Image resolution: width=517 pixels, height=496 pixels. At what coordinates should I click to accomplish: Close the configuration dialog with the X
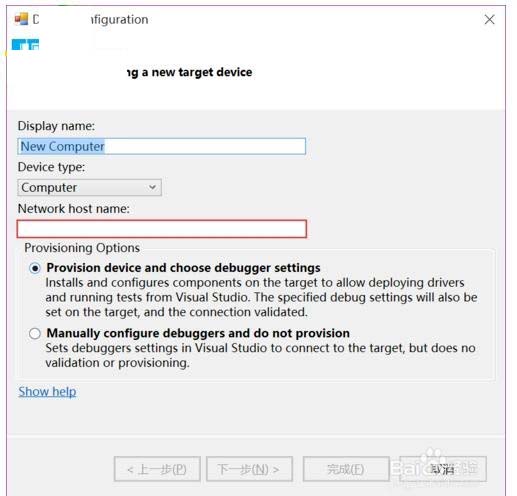489,19
